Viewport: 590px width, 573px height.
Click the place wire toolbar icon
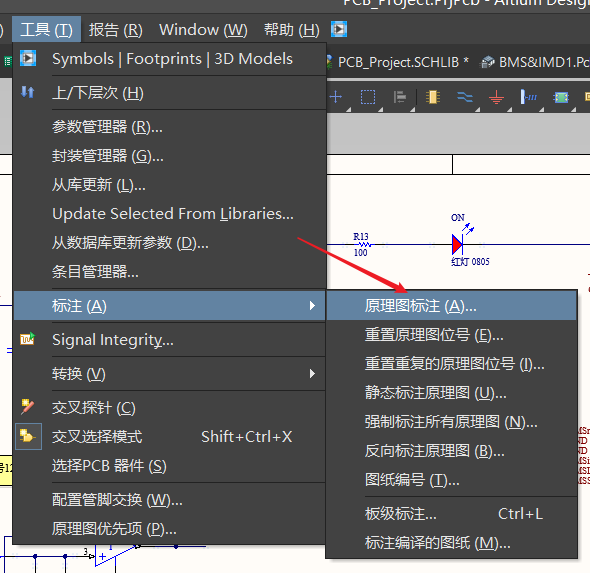465,97
